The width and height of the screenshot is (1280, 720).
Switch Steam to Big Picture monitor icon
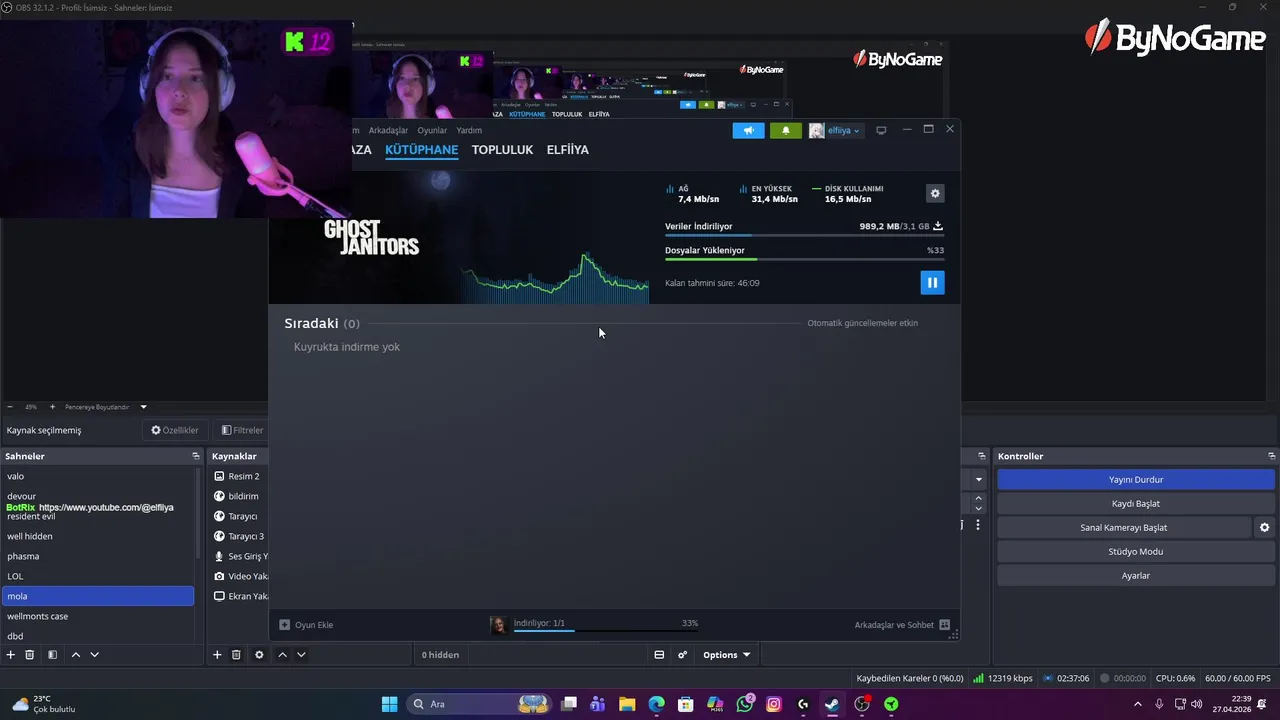click(881, 130)
